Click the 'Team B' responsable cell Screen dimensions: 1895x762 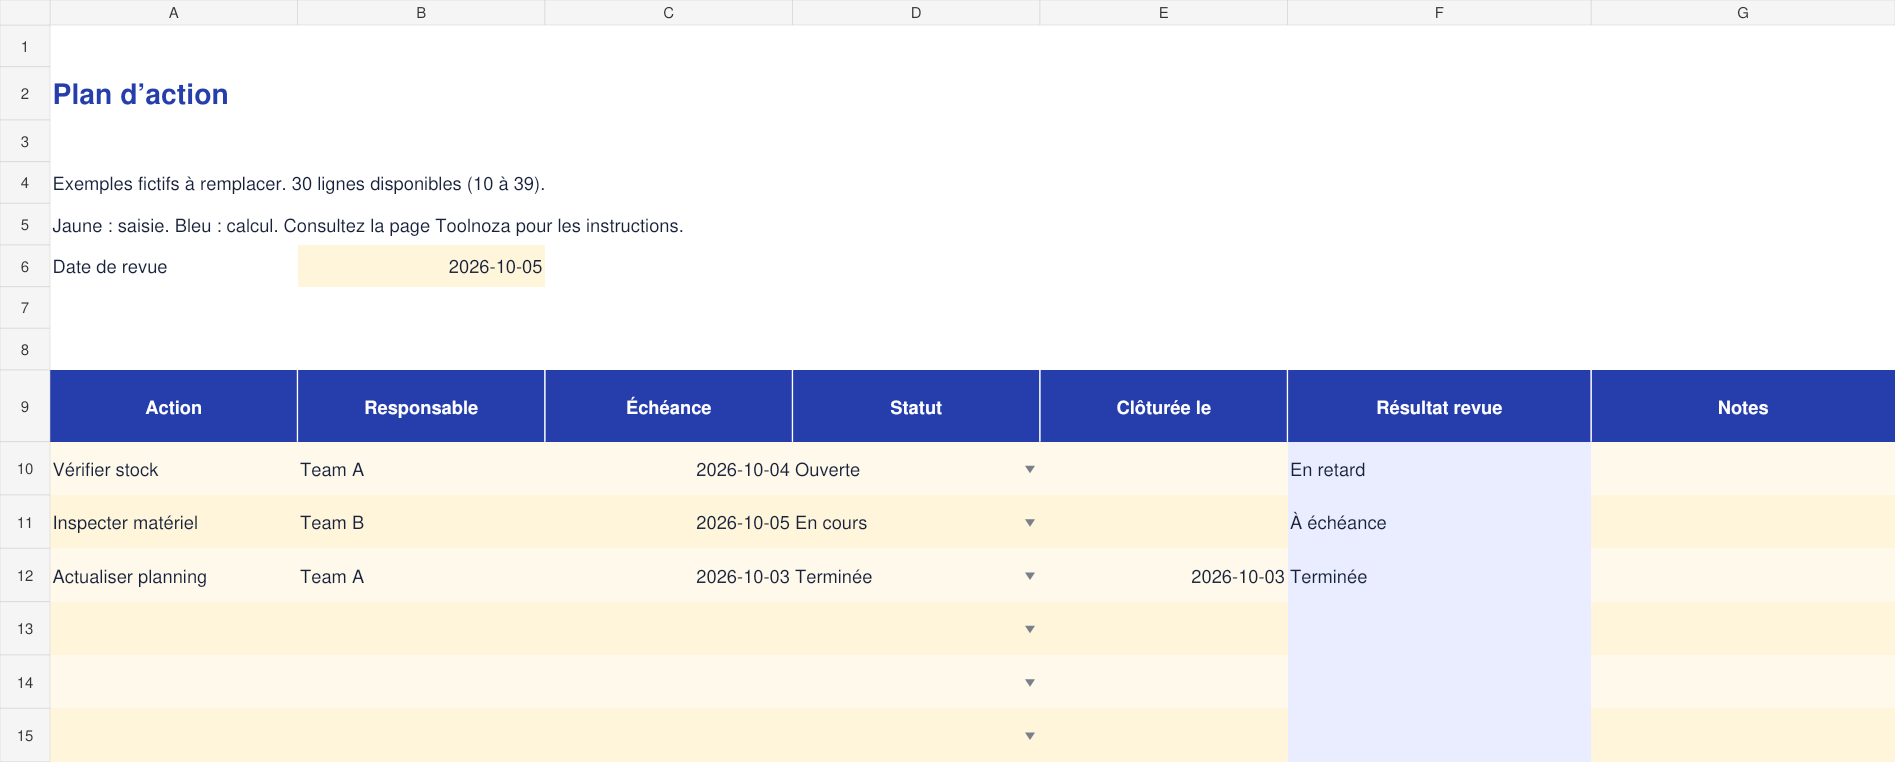point(421,522)
